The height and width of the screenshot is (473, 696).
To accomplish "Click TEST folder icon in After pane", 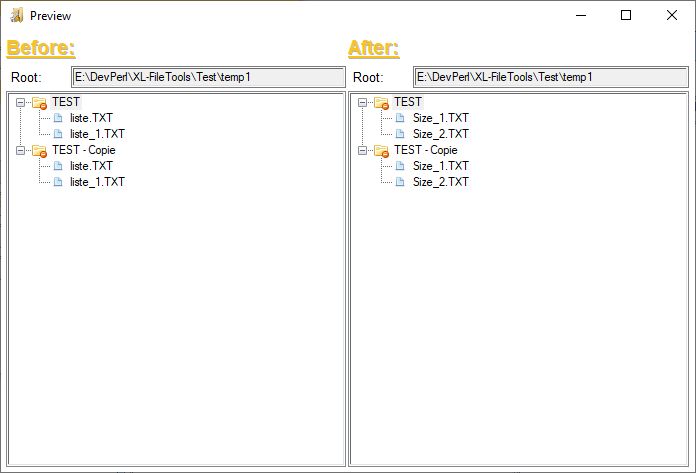I will point(381,103).
